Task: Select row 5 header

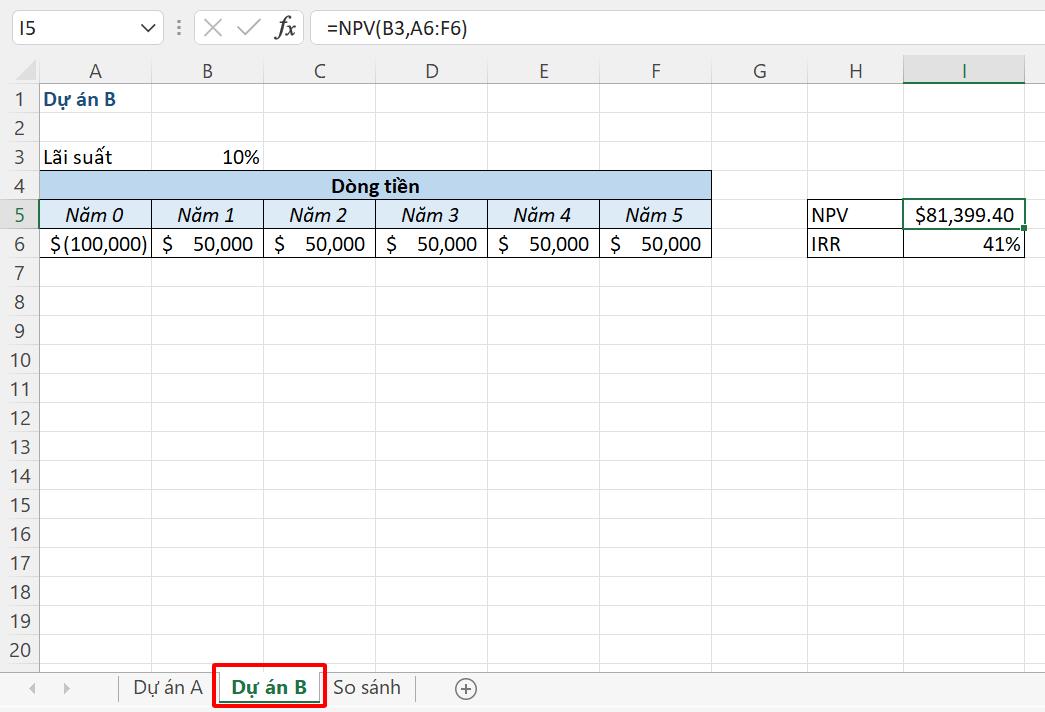Action: tap(20, 215)
